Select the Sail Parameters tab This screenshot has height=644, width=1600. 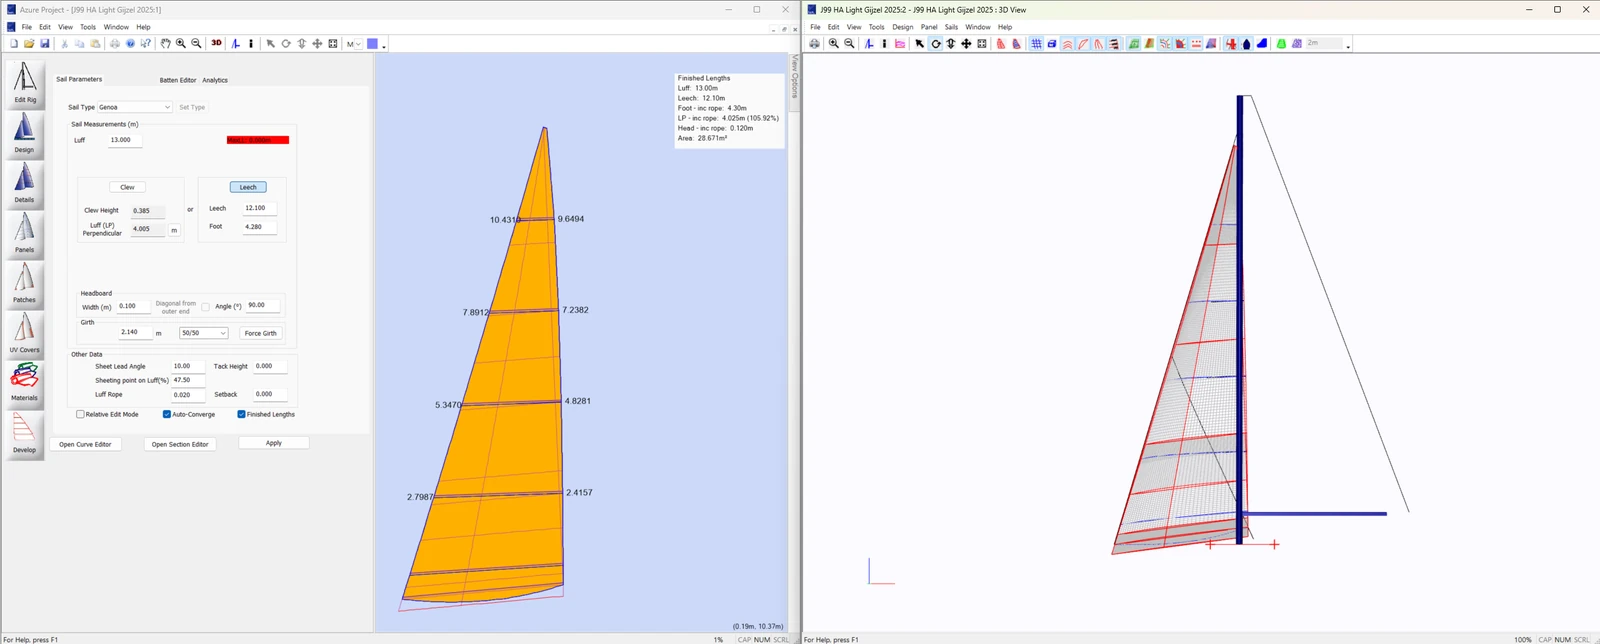click(79, 79)
